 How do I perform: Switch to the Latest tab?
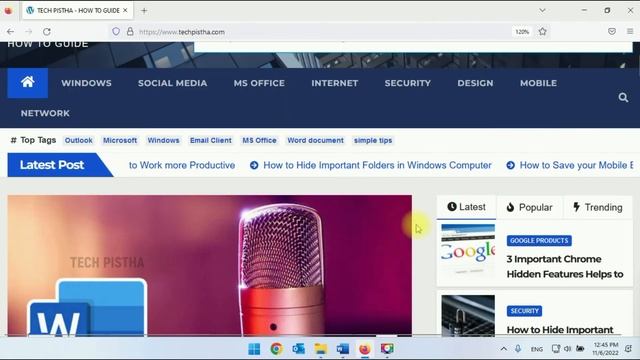point(467,207)
